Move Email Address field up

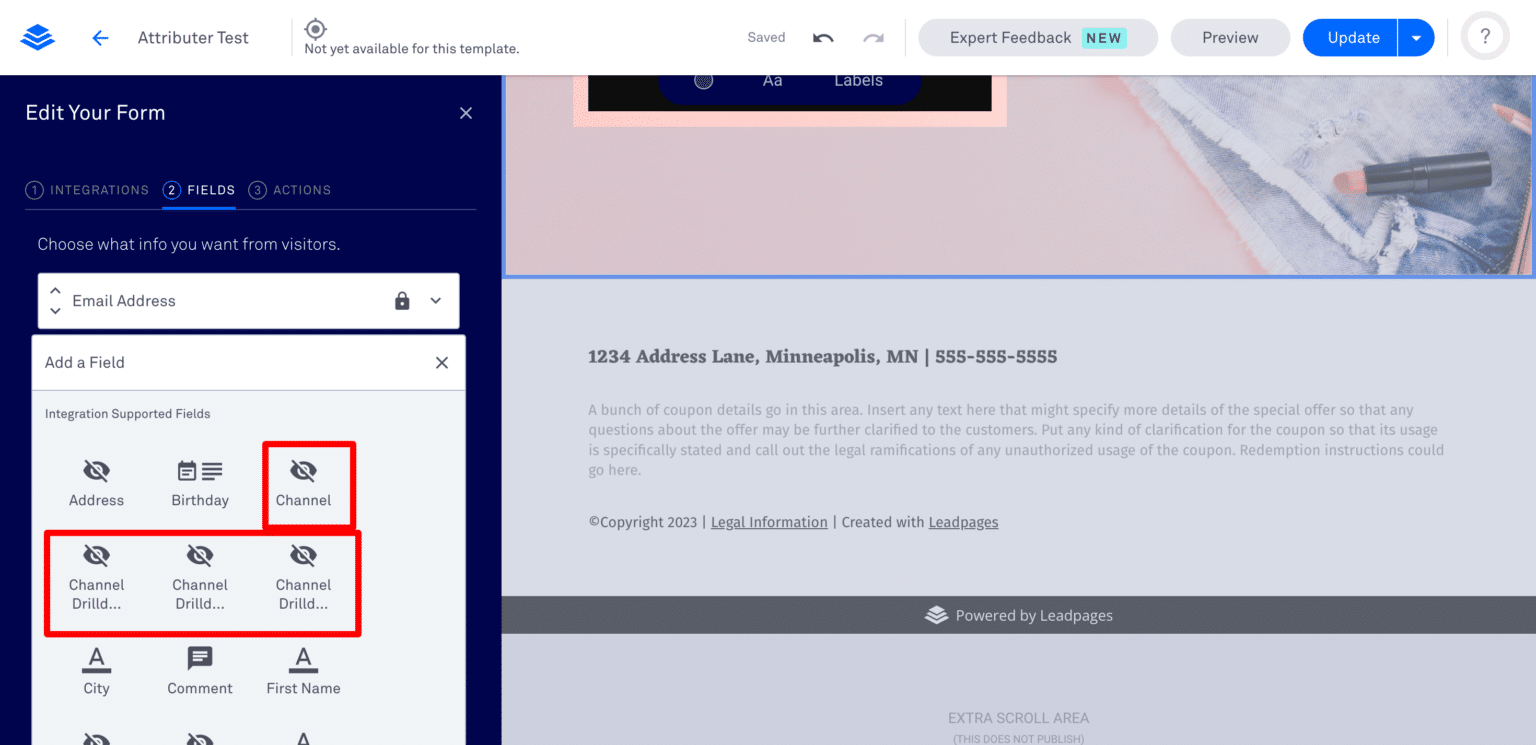55,291
